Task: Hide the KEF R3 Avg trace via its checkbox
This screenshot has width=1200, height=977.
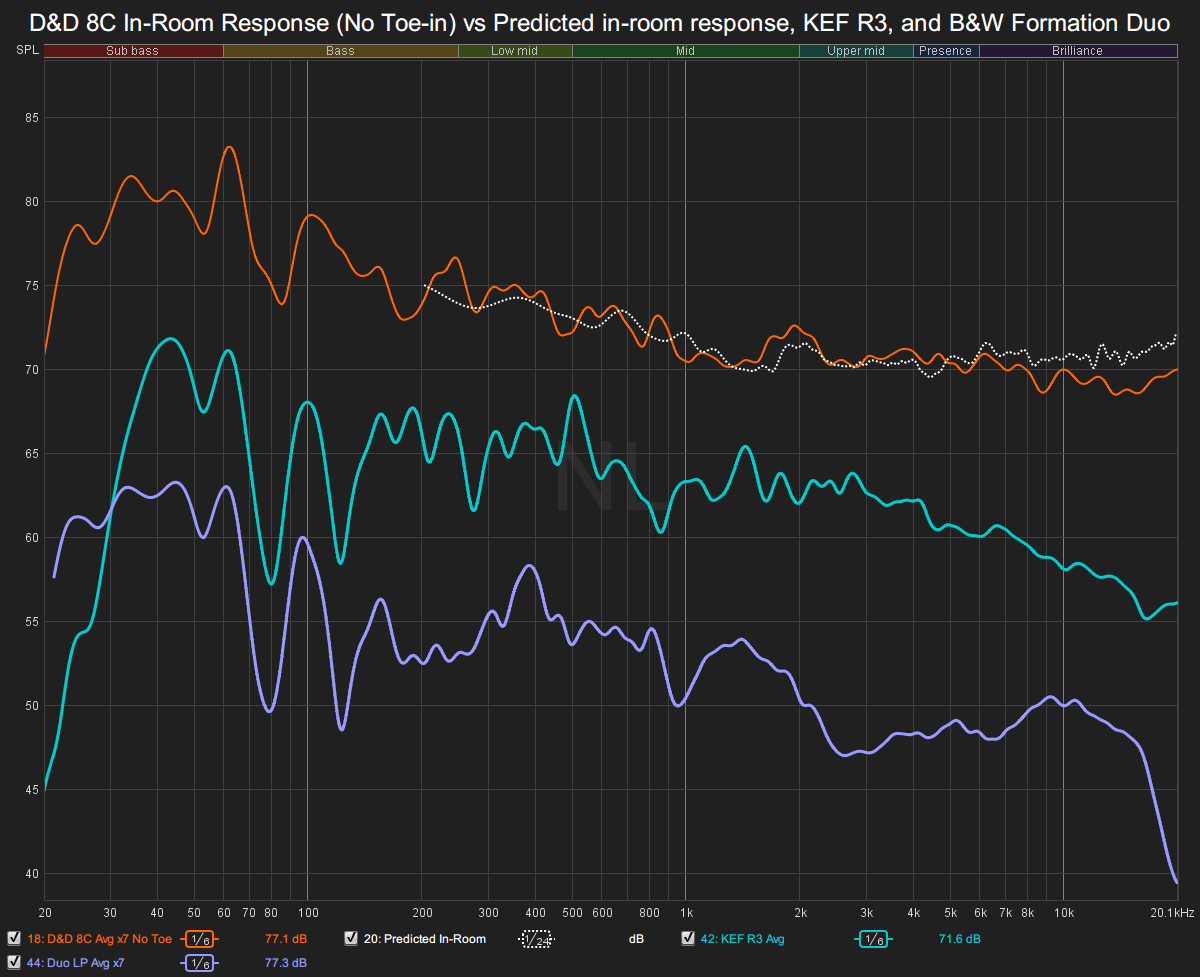Action: coord(688,939)
